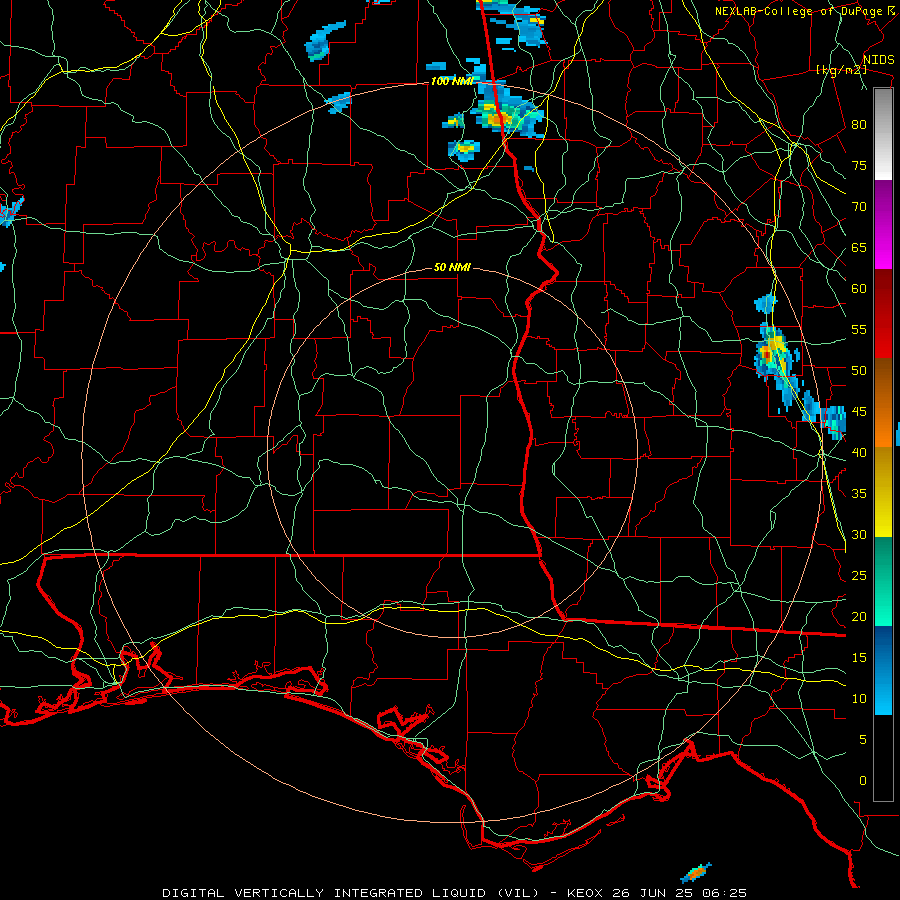Click the color scale value 40
Image resolution: width=900 pixels, height=900 pixels.
pyautogui.click(x=859, y=452)
